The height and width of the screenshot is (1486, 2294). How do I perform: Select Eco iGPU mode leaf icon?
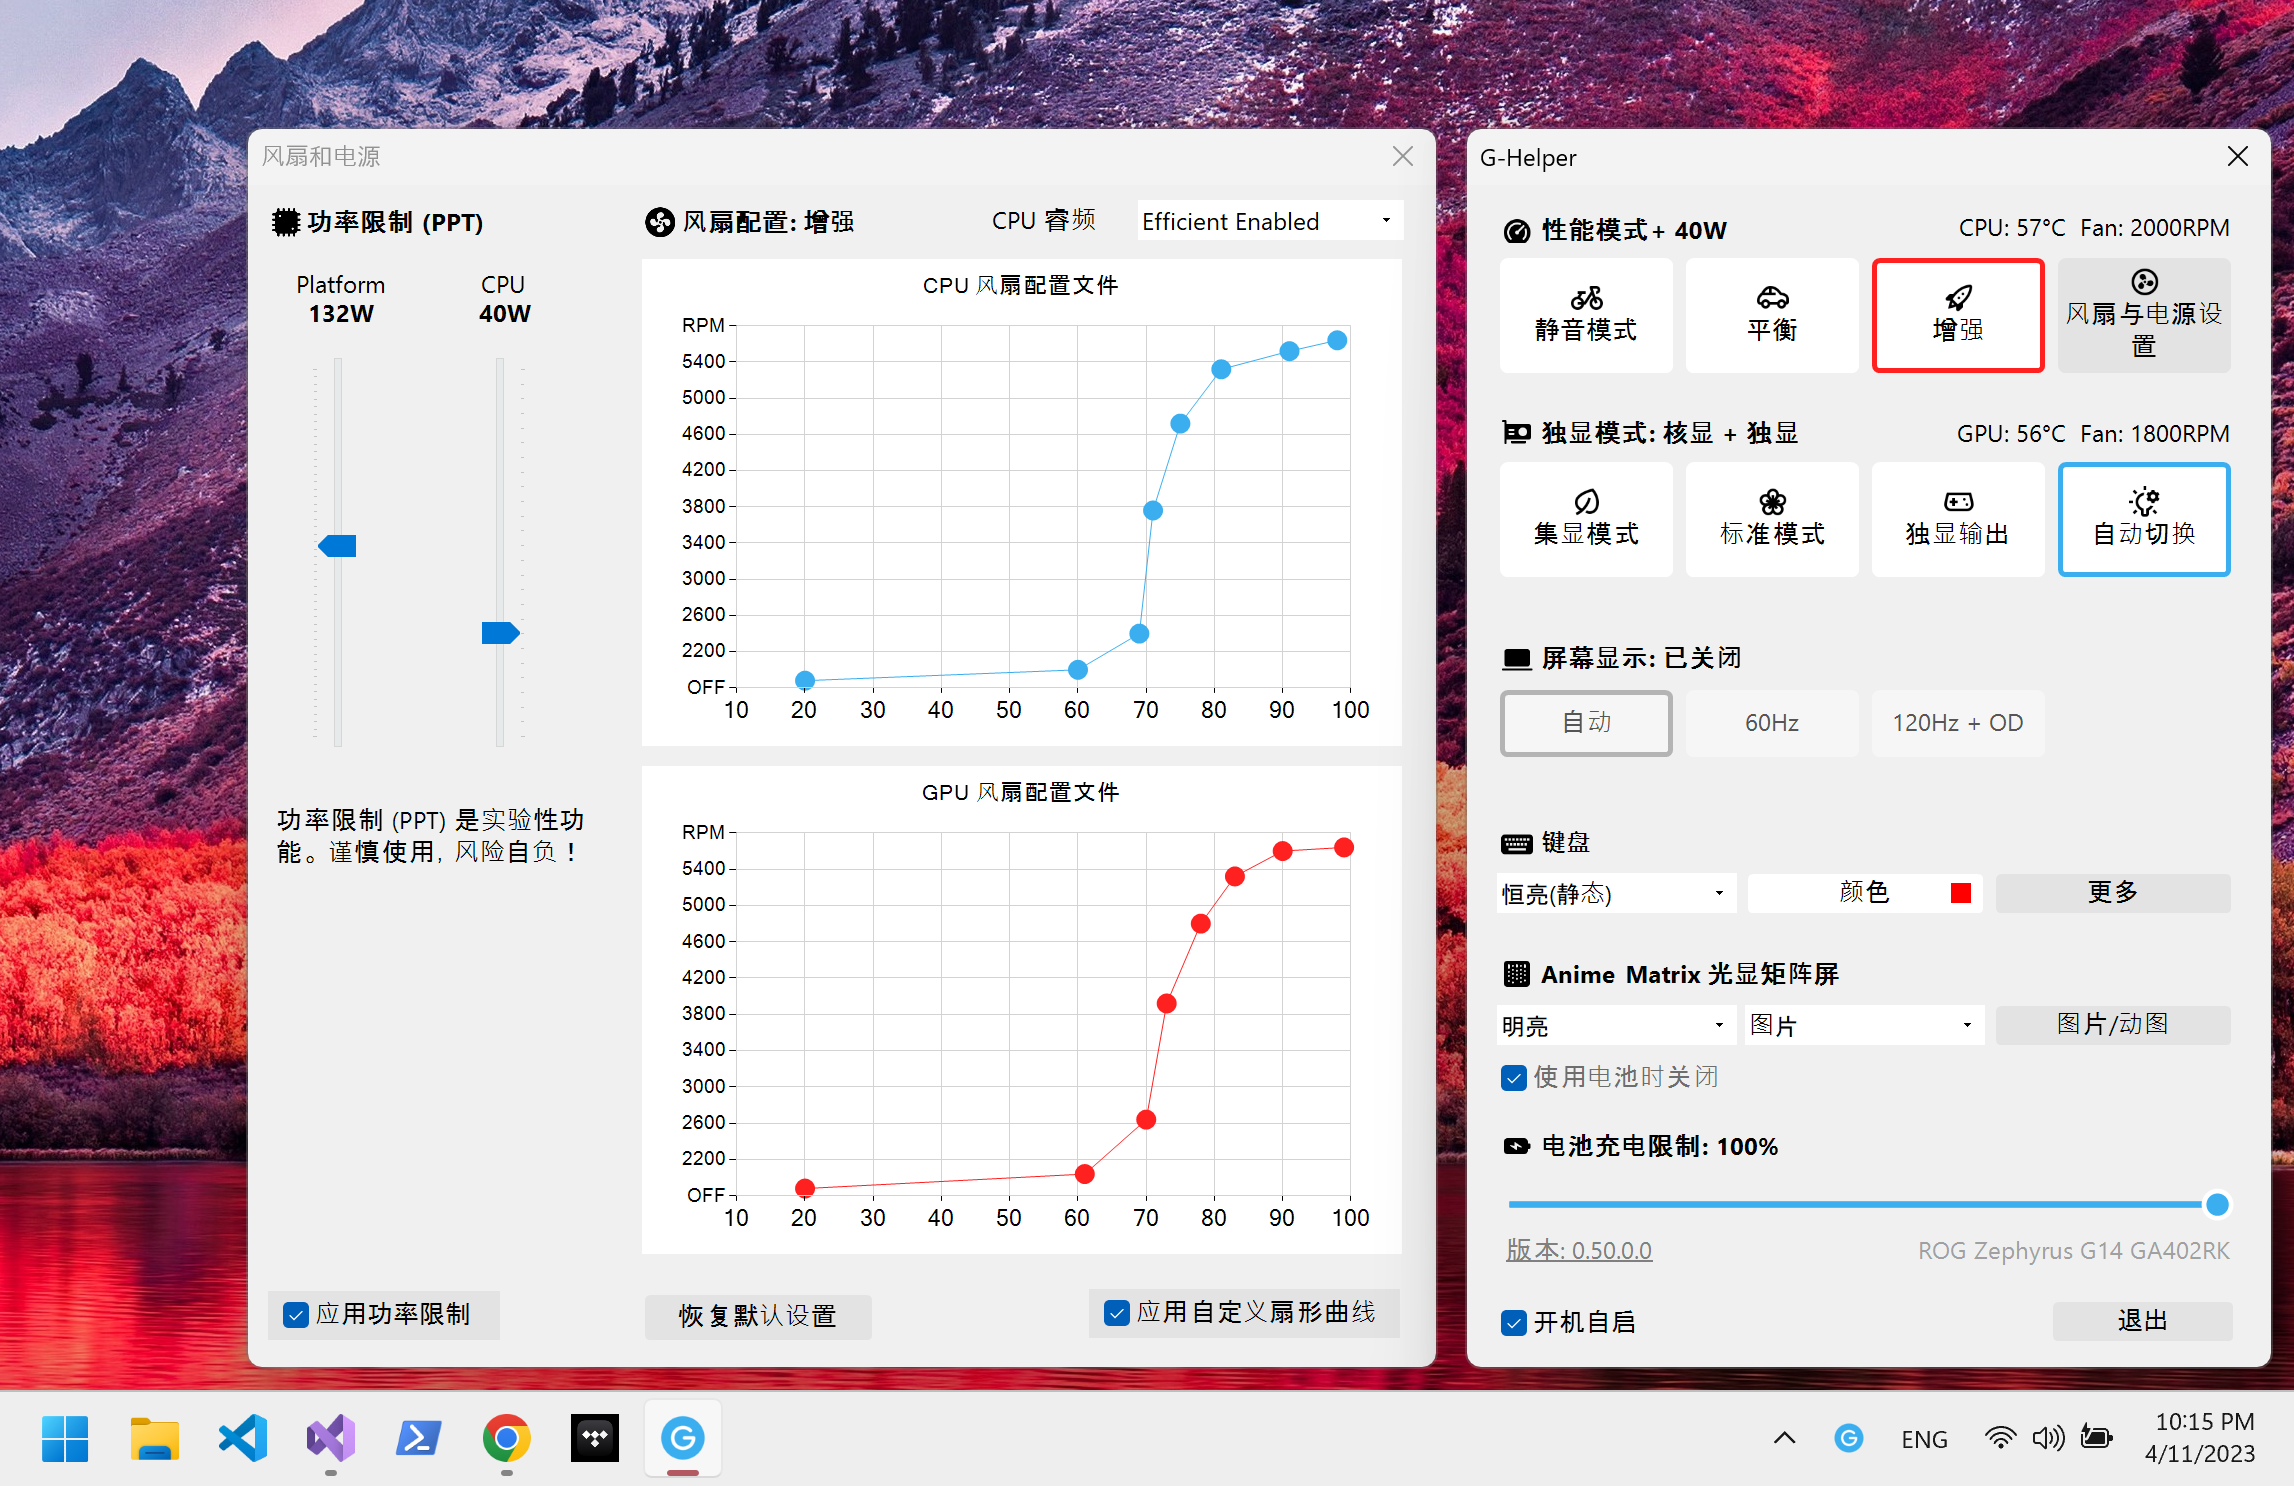coord(1585,502)
